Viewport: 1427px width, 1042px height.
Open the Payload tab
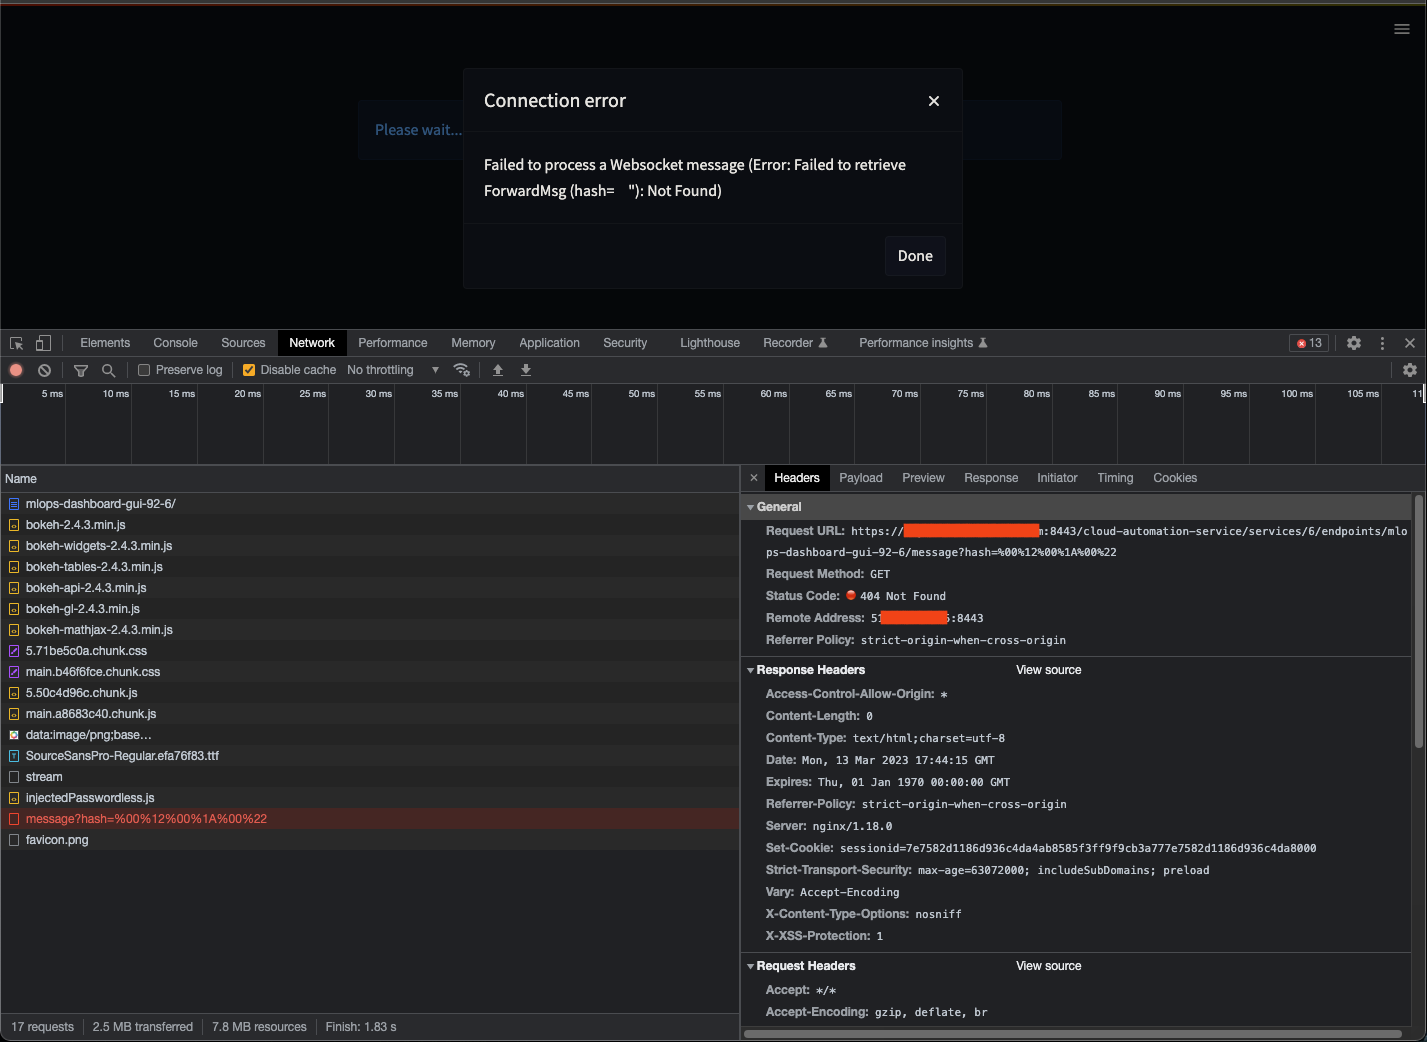pos(861,478)
